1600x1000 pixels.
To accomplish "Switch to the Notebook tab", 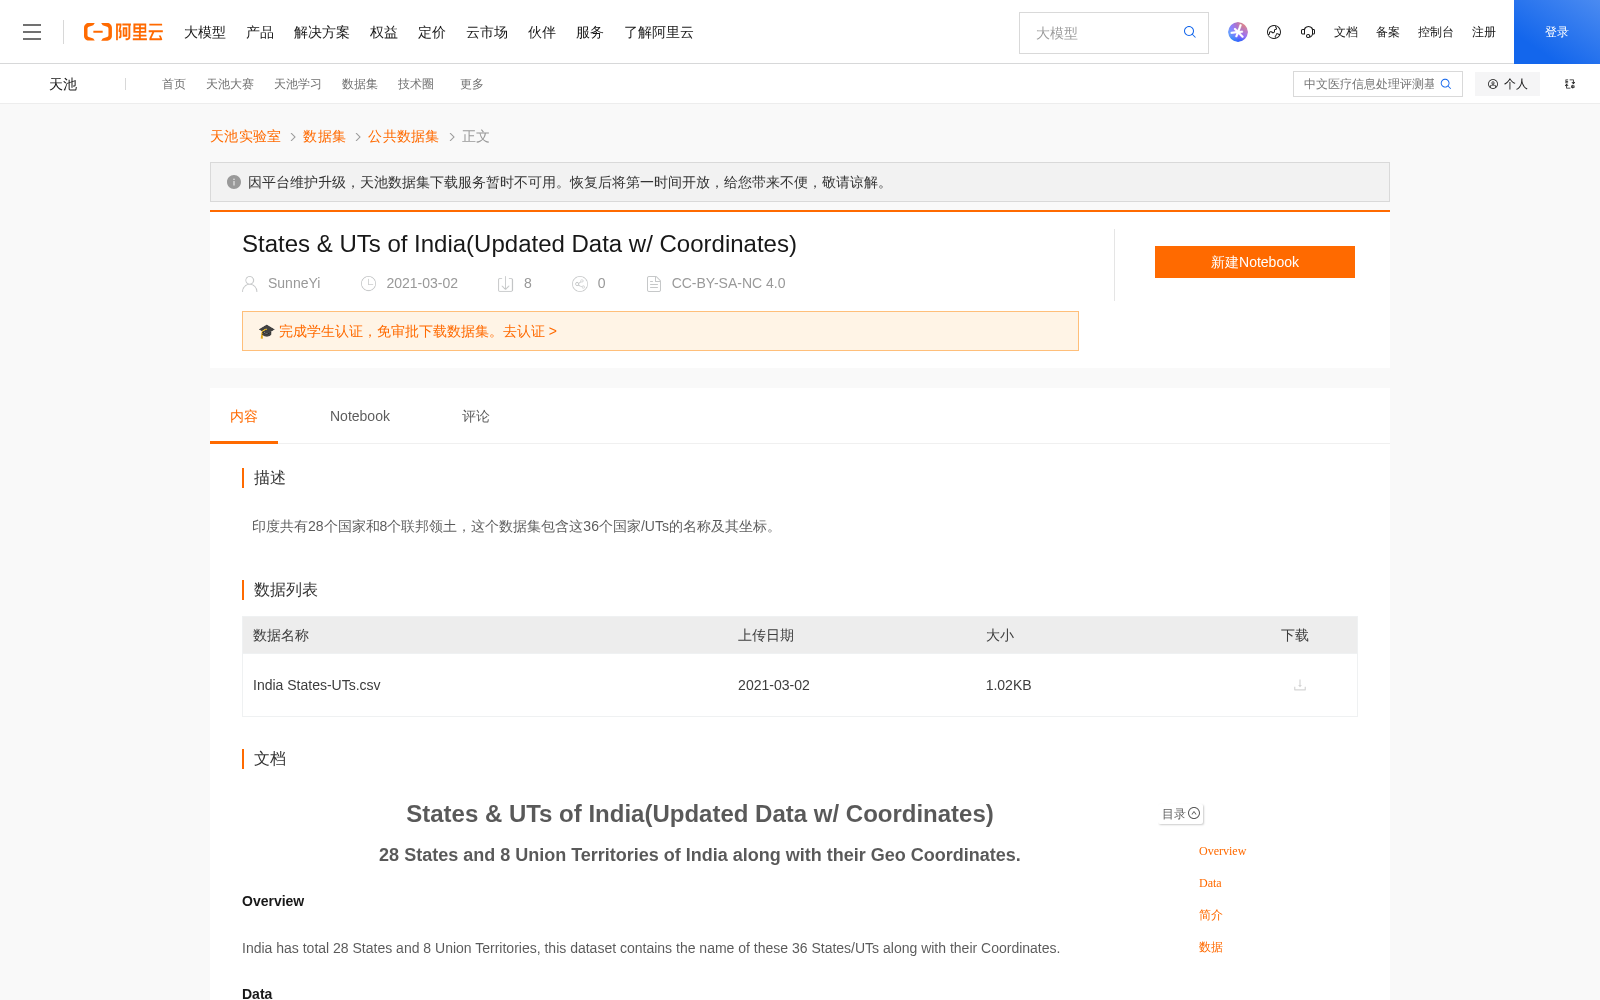I will [x=360, y=416].
